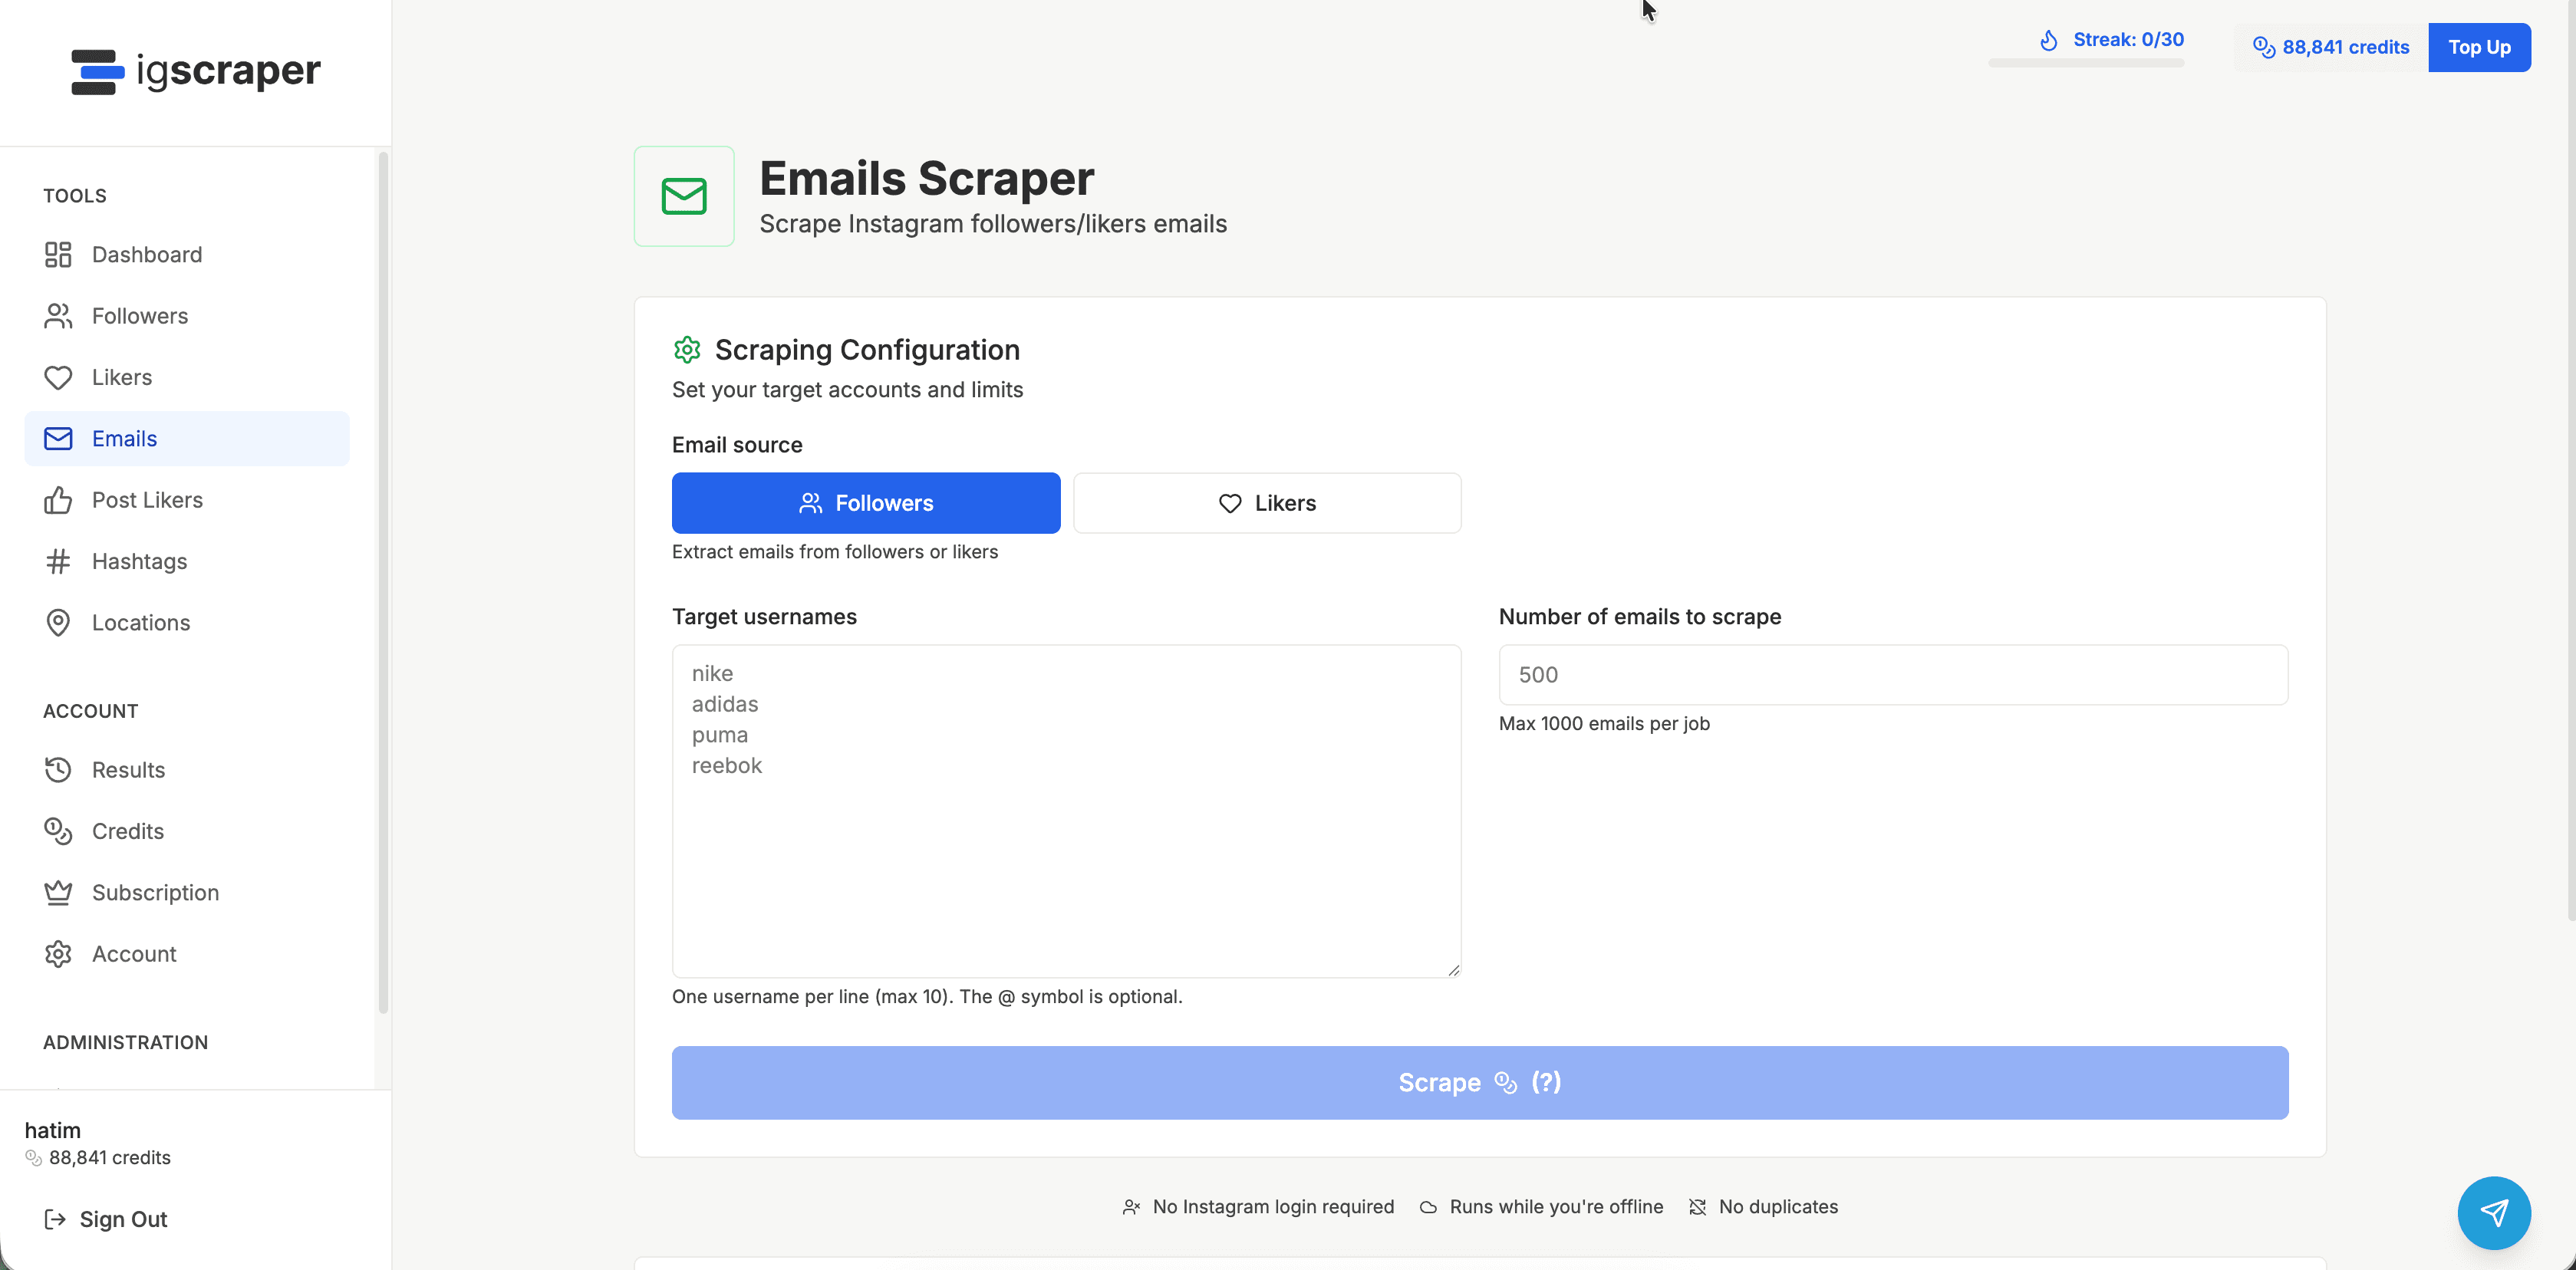Click the Top Up button
Screen dimensions: 2576x1270
[2479, 47]
